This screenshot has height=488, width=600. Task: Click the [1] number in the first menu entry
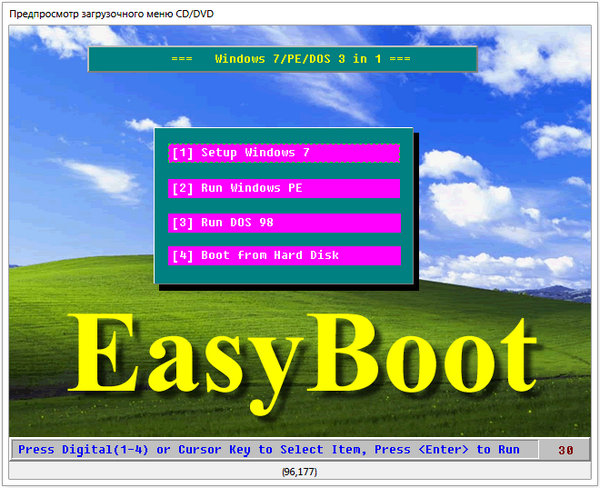coord(182,153)
